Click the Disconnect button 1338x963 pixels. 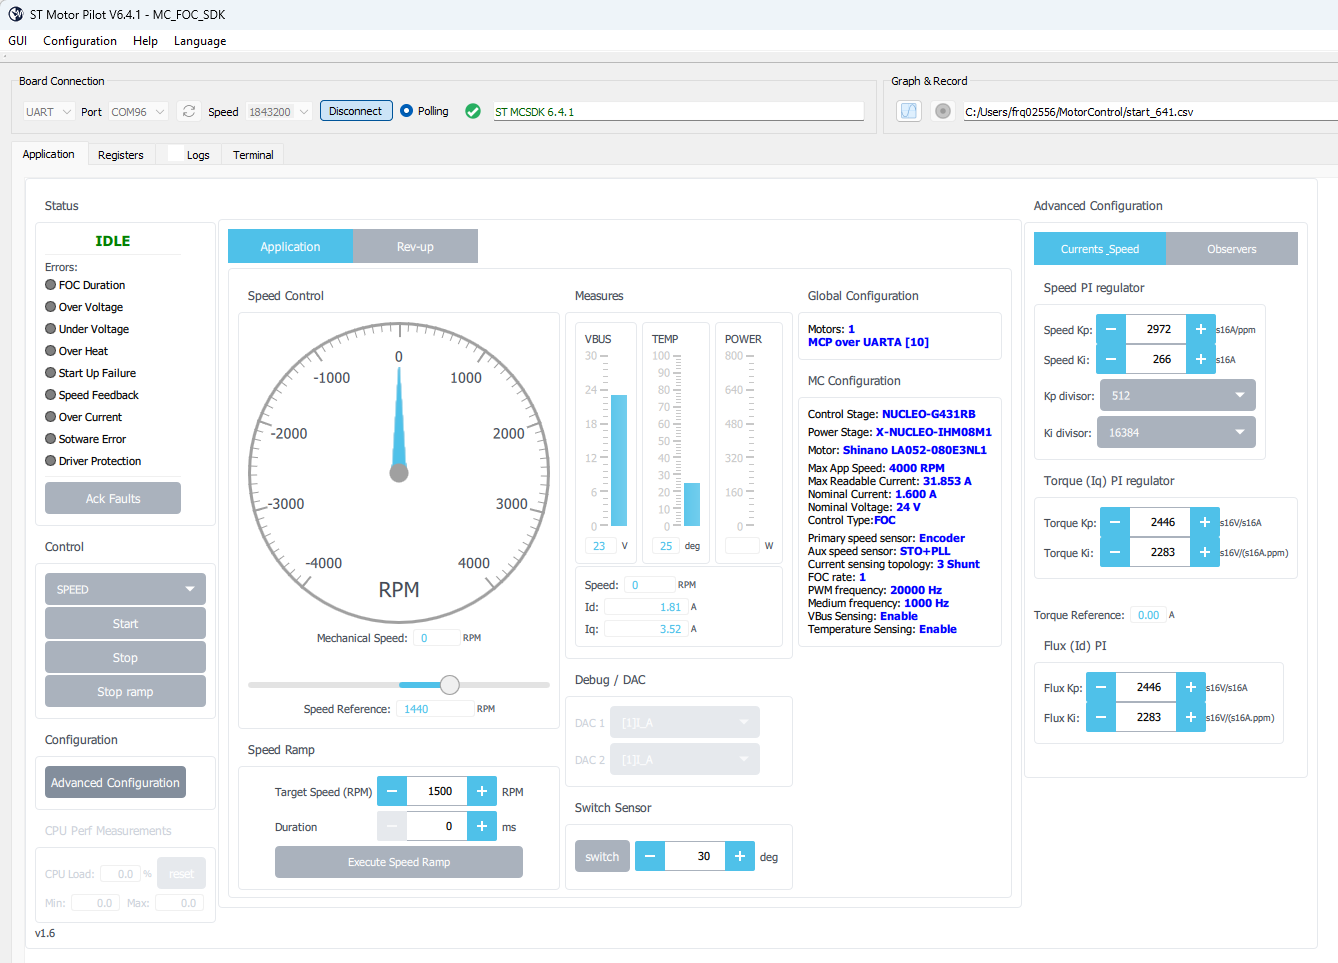355,111
